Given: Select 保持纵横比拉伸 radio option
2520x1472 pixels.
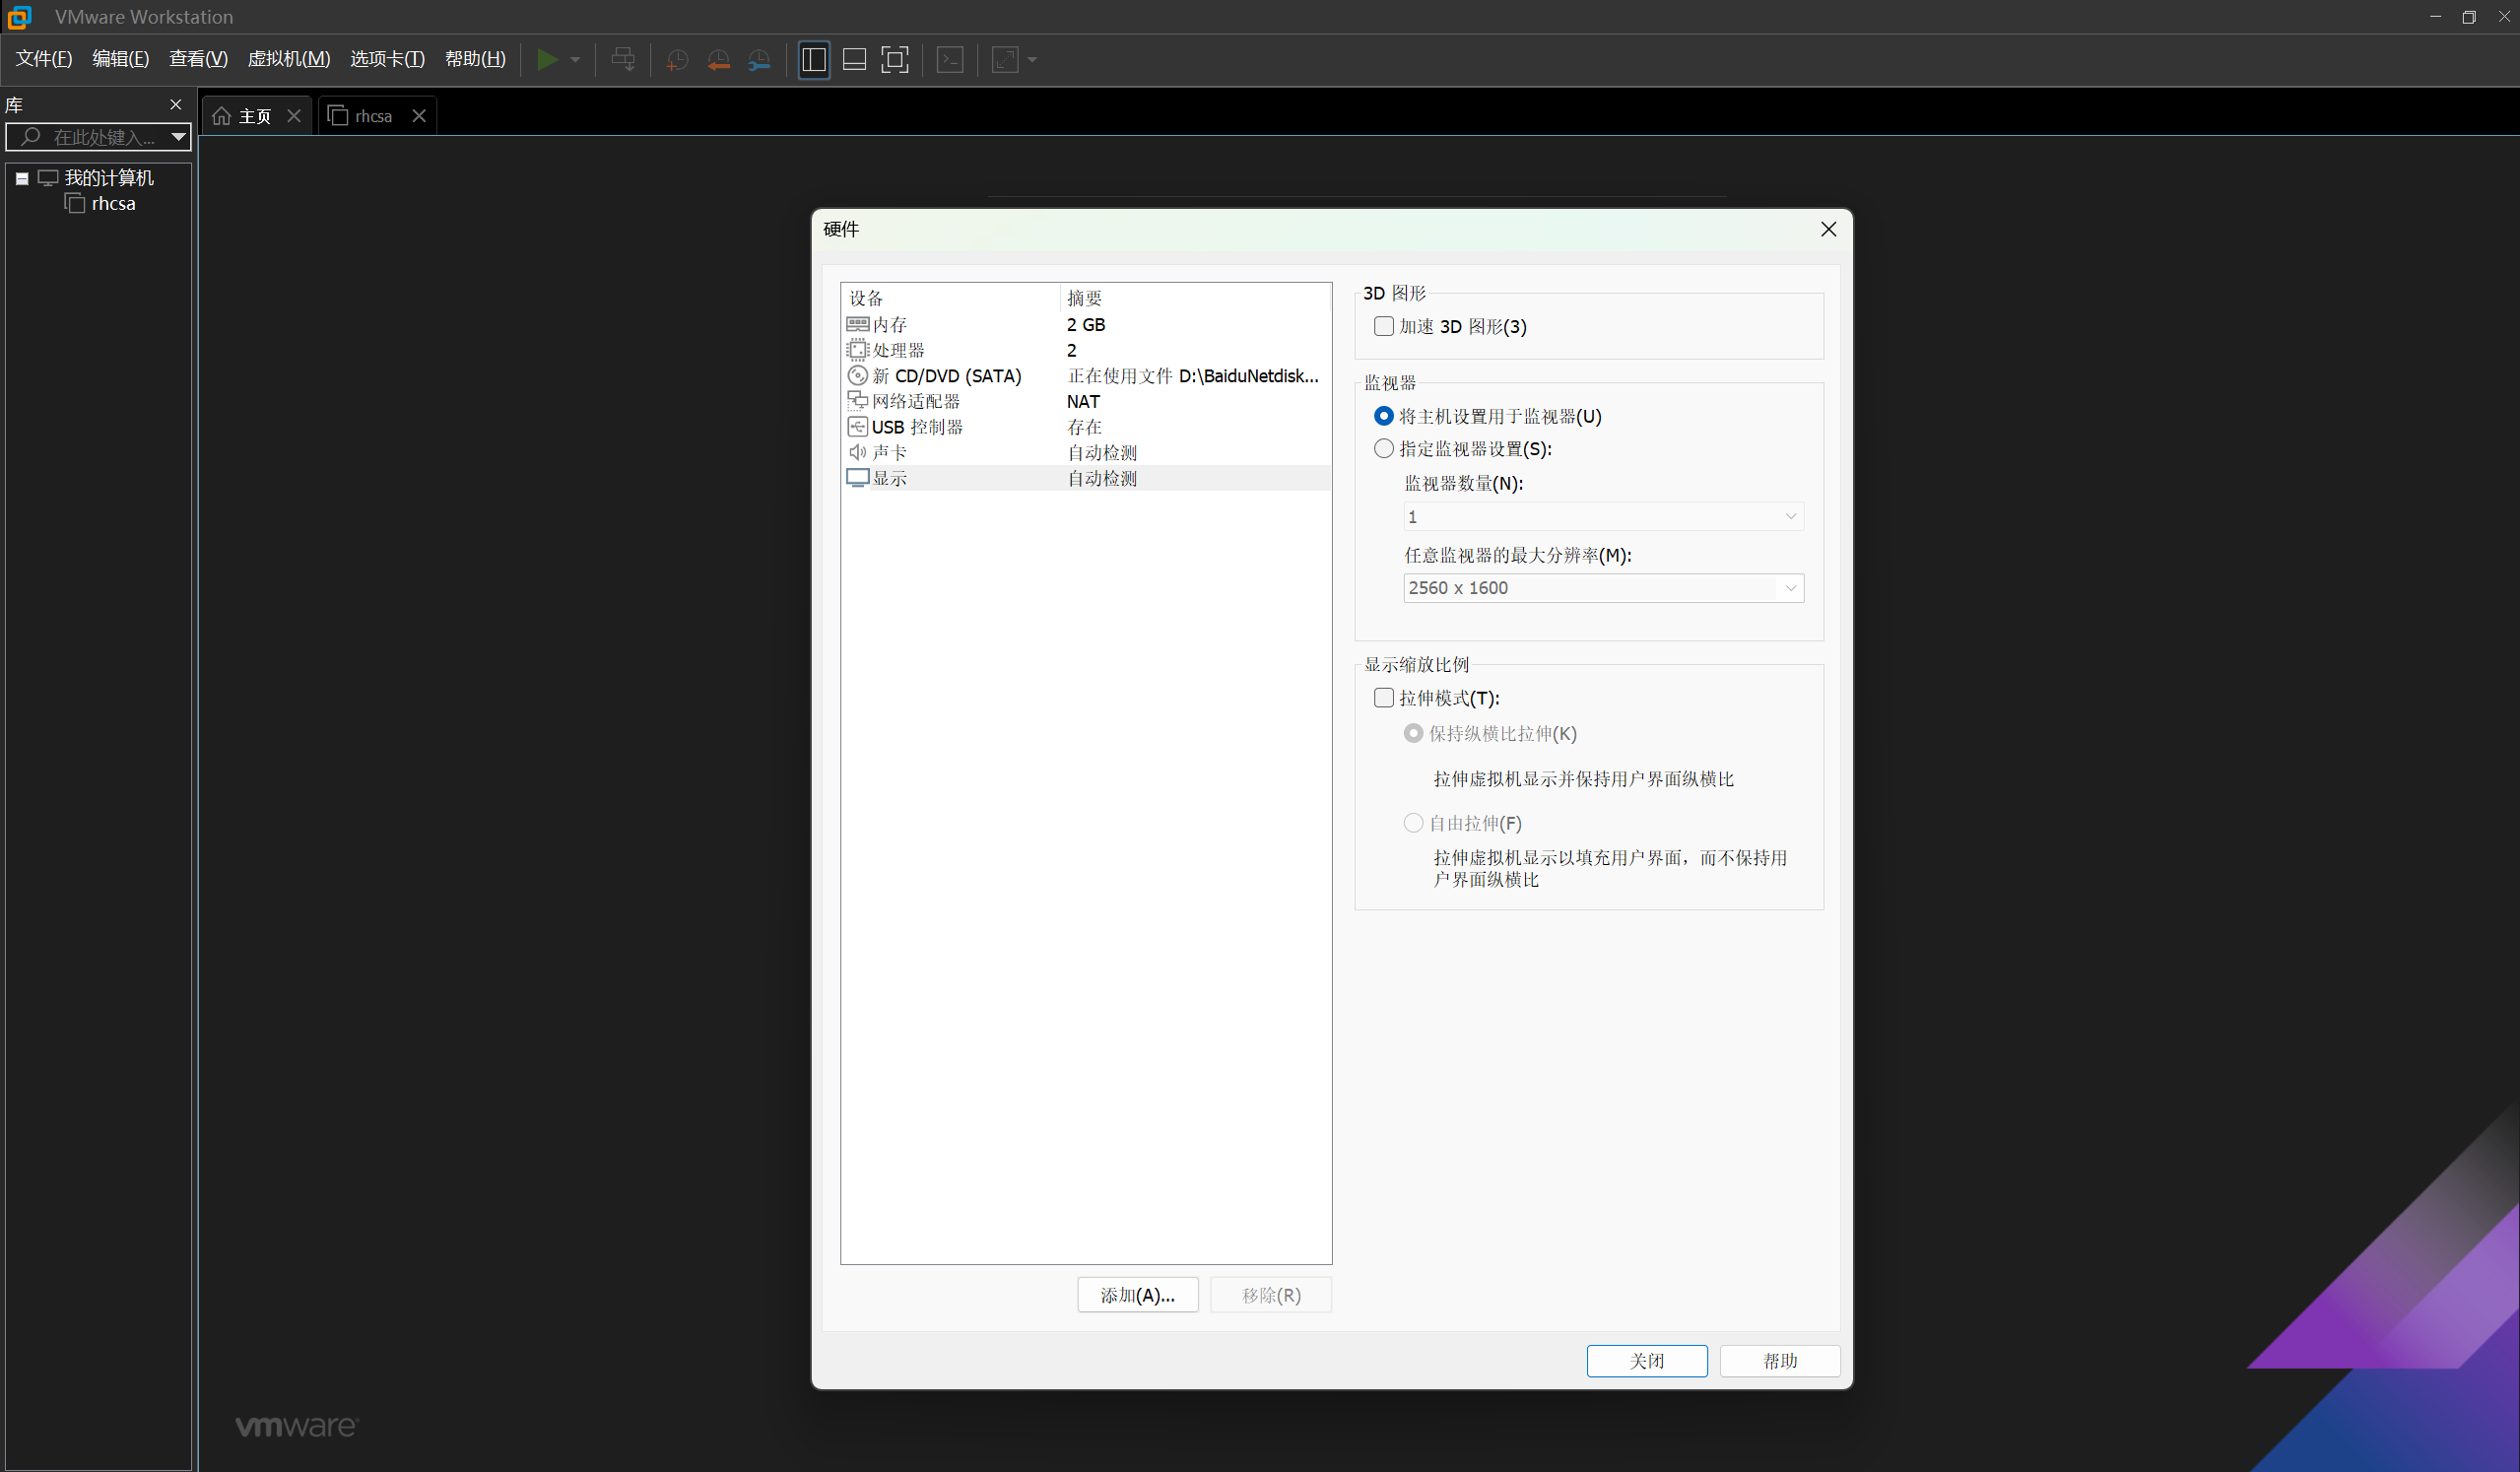Looking at the screenshot, I should pos(1413,734).
